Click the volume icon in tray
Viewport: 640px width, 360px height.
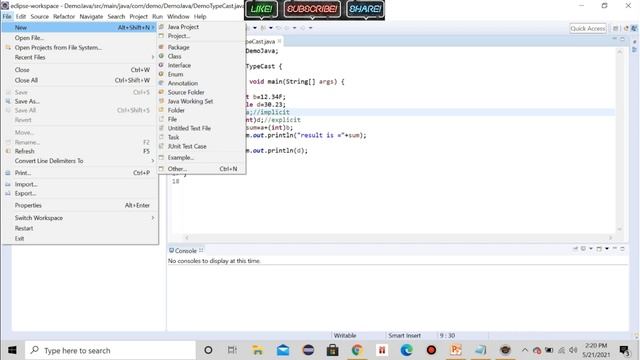pyautogui.click(x=573, y=350)
